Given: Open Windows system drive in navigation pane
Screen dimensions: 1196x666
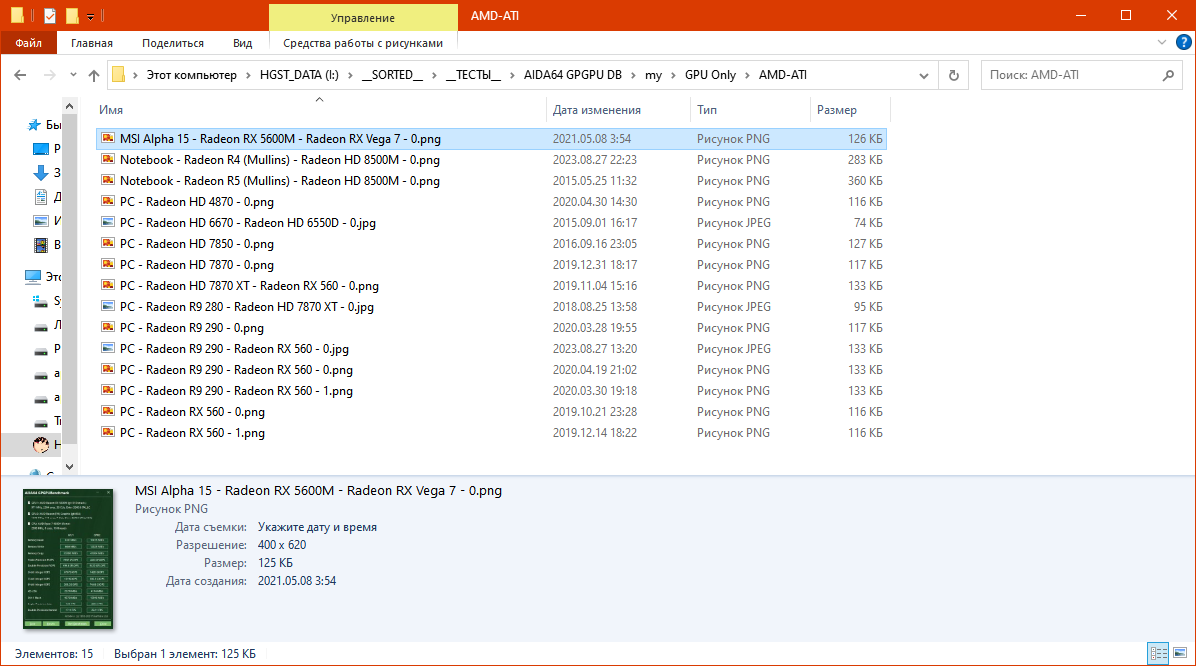Looking at the screenshot, I should pyautogui.click(x=41, y=301).
